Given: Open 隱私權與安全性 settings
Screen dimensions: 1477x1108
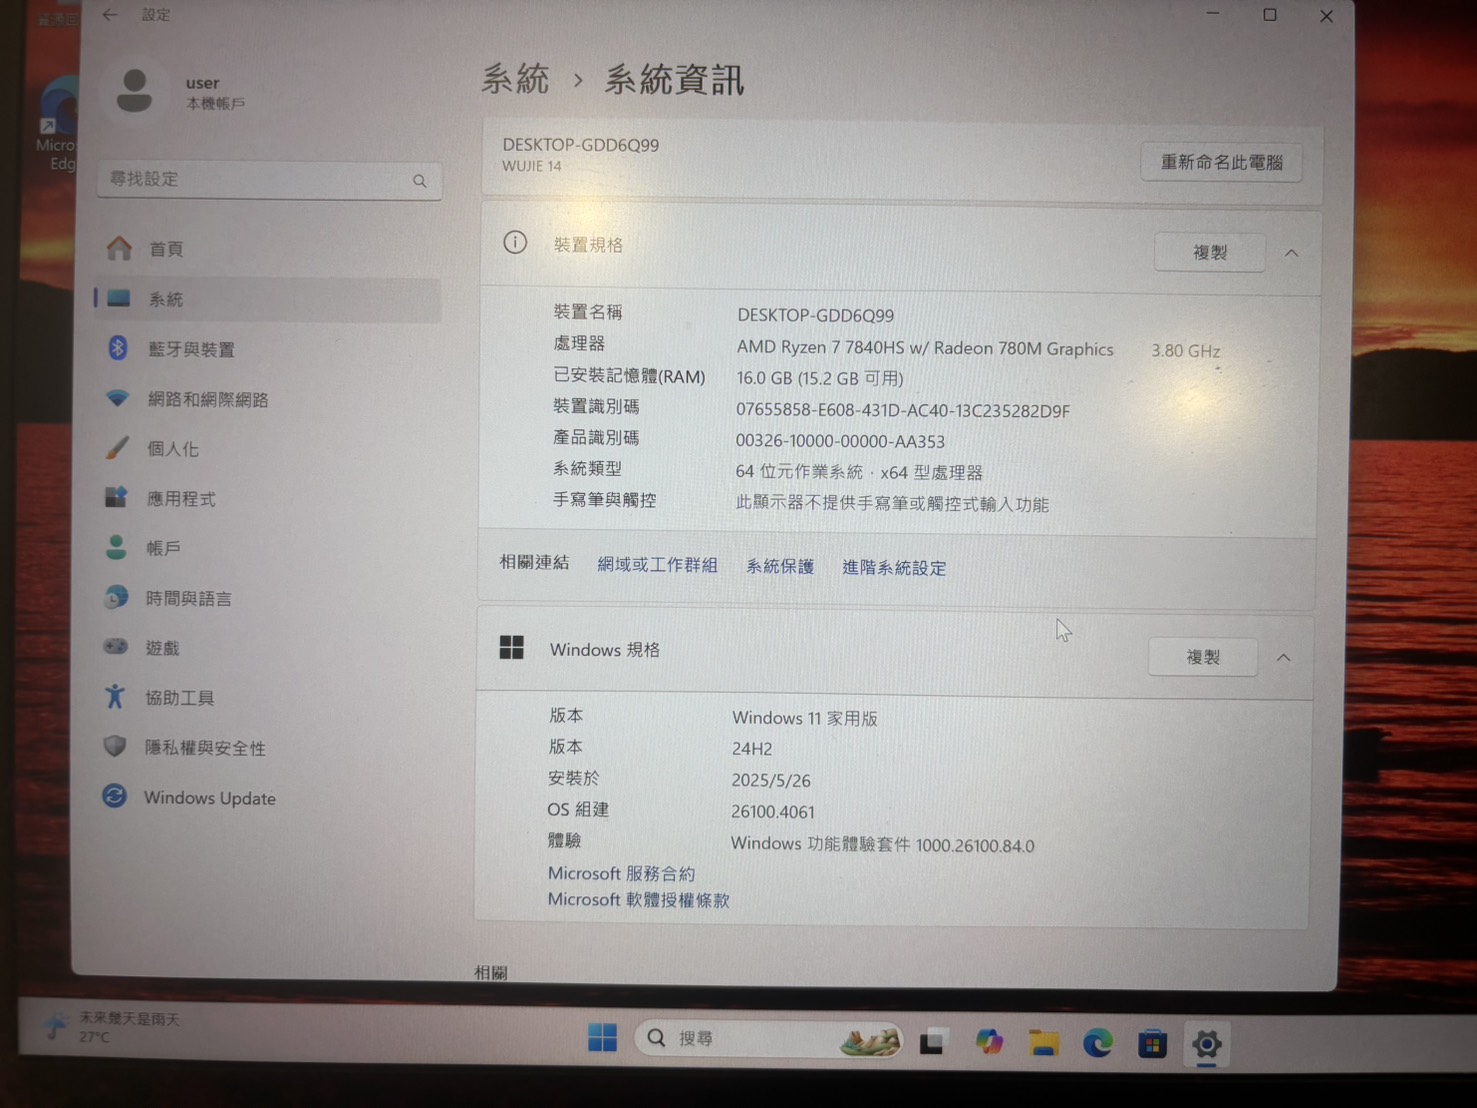Looking at the screenshot, I should (x=267, y=748).
